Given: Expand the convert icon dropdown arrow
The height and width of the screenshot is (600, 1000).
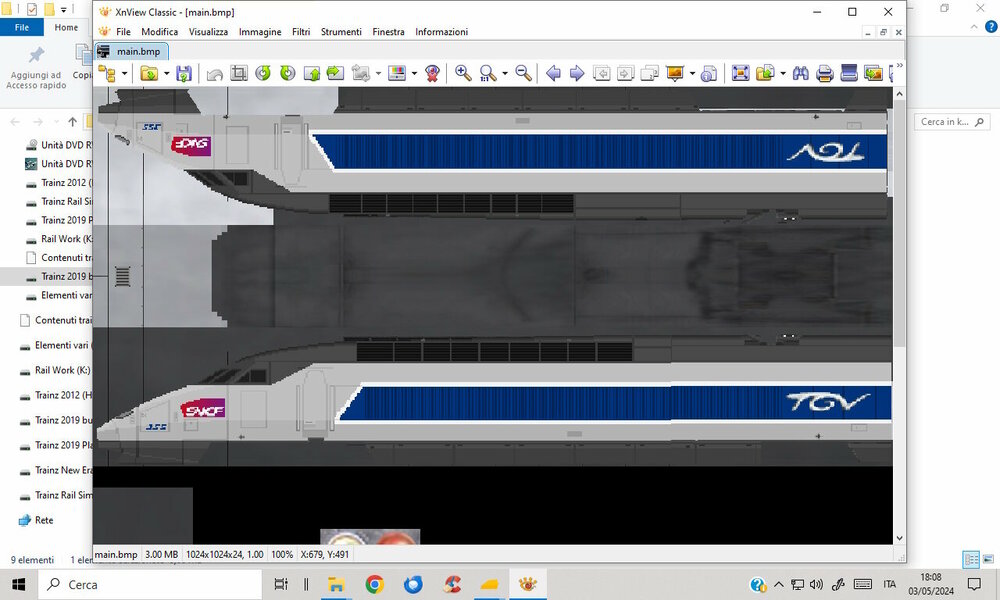Looking at the screenshot, I should point(783,73).
